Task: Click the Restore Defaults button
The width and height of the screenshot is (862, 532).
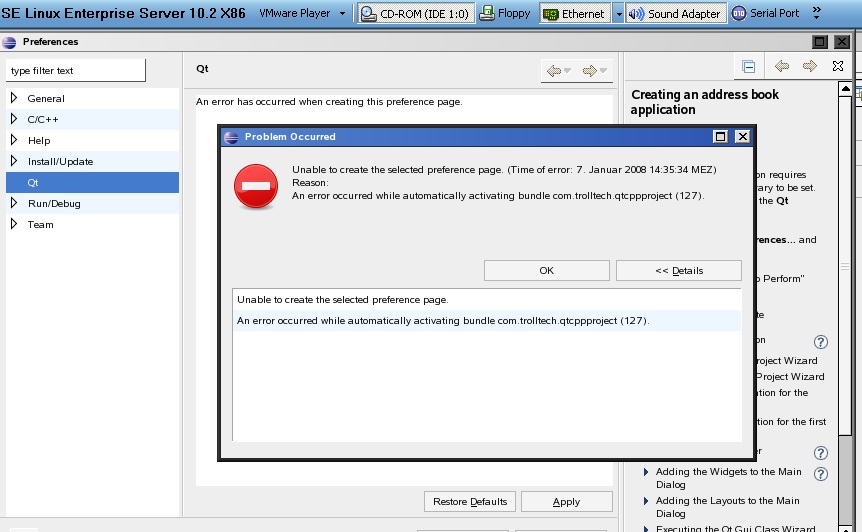Action: pos(470,501)
